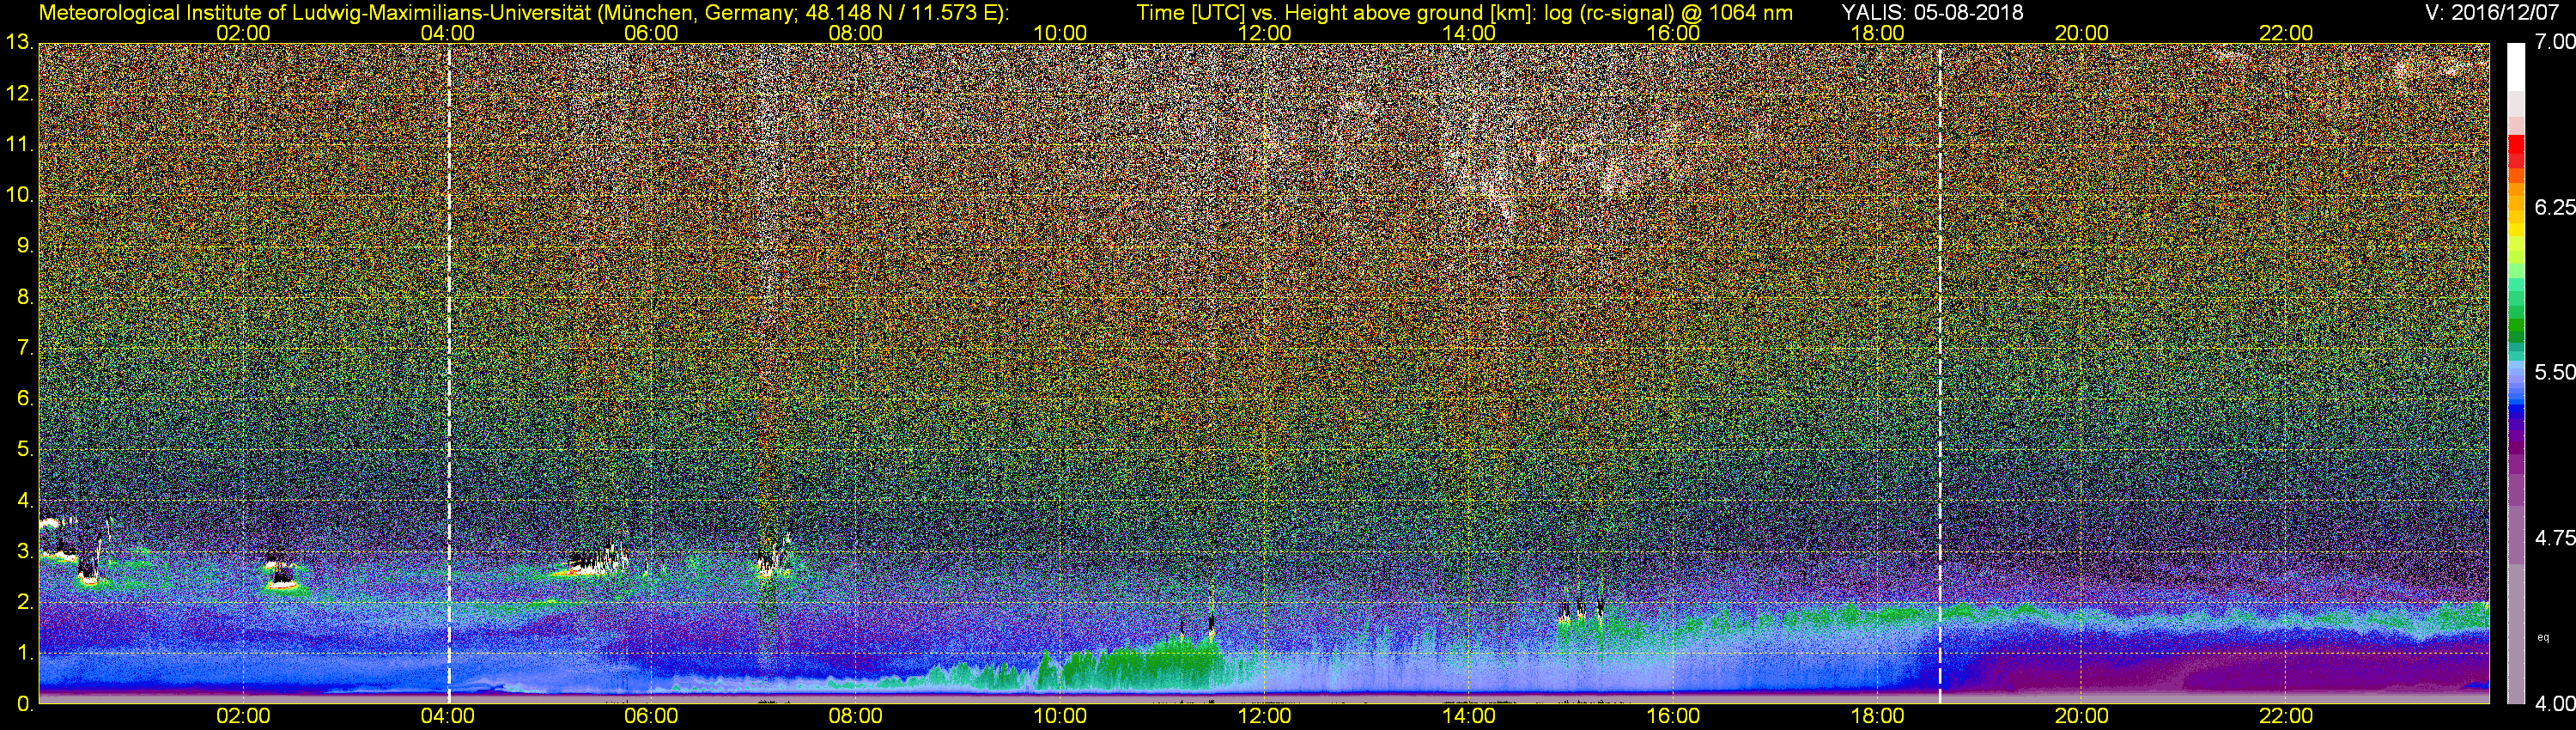This screenshot has height=730, width=2576.
Task: Click the 6.25 value on the color scale
Action: [x=2555, y=207]
